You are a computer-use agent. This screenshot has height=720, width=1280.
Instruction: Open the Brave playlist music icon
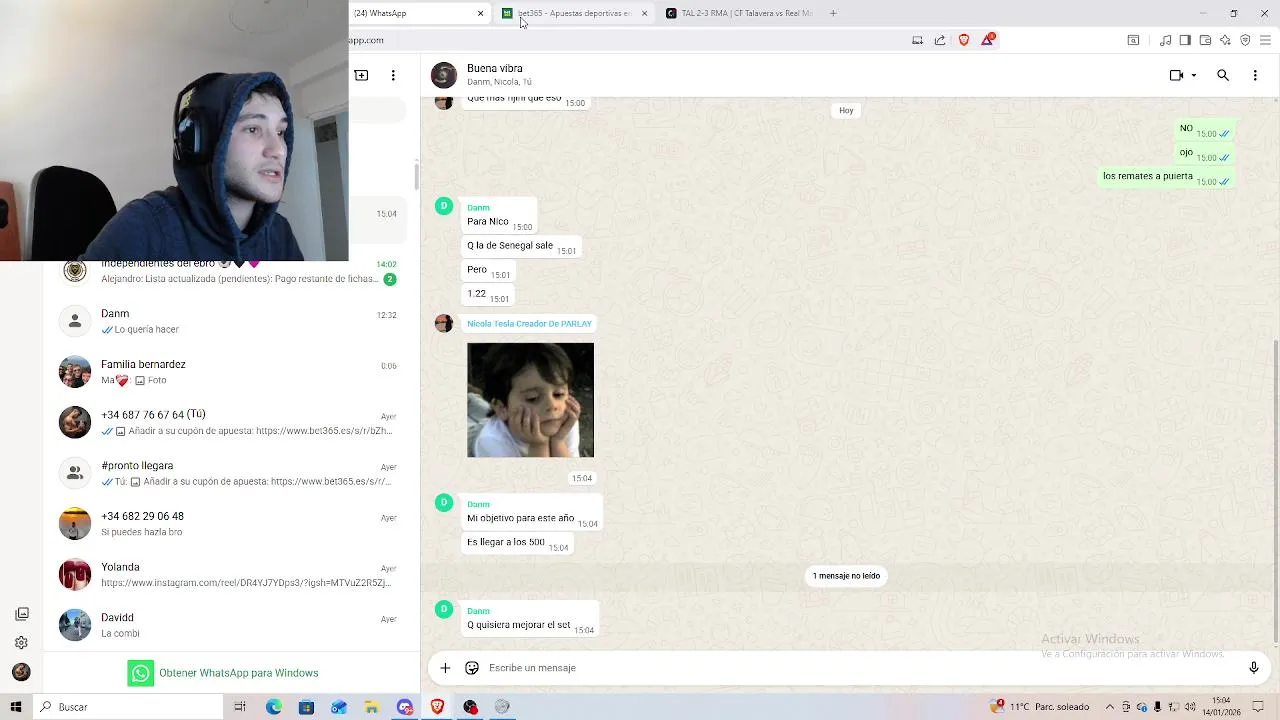[x=1165, y=40]
